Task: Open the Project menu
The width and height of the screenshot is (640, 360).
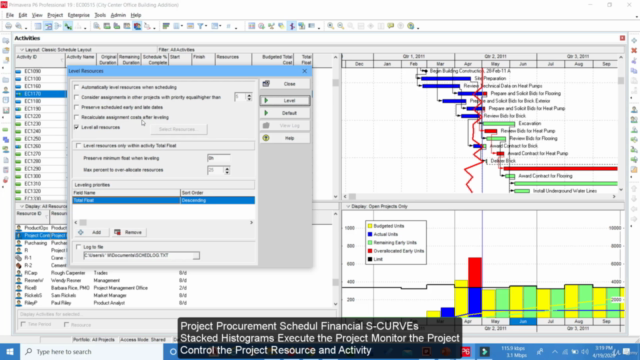Action: click(55, 15)
